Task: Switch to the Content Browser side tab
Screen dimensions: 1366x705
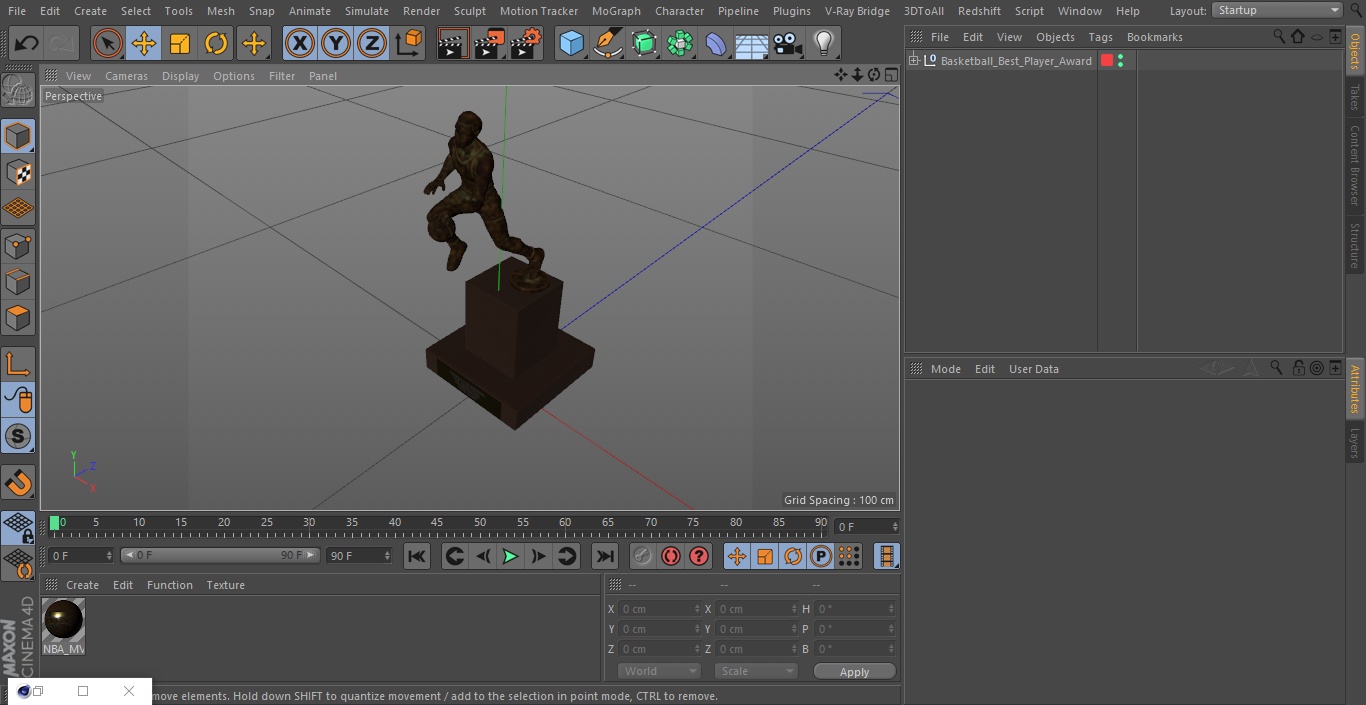Action: (1355, 165)
